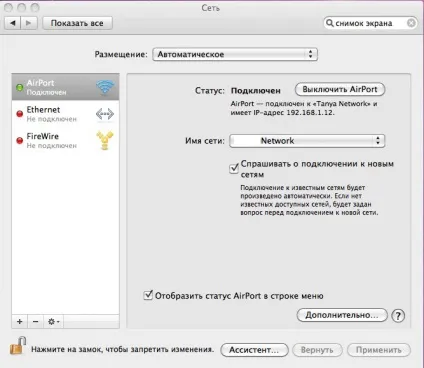The width and height of the screenshot is (424, 368).
Task: Click the Вернуть button
Action: point(317,350)
